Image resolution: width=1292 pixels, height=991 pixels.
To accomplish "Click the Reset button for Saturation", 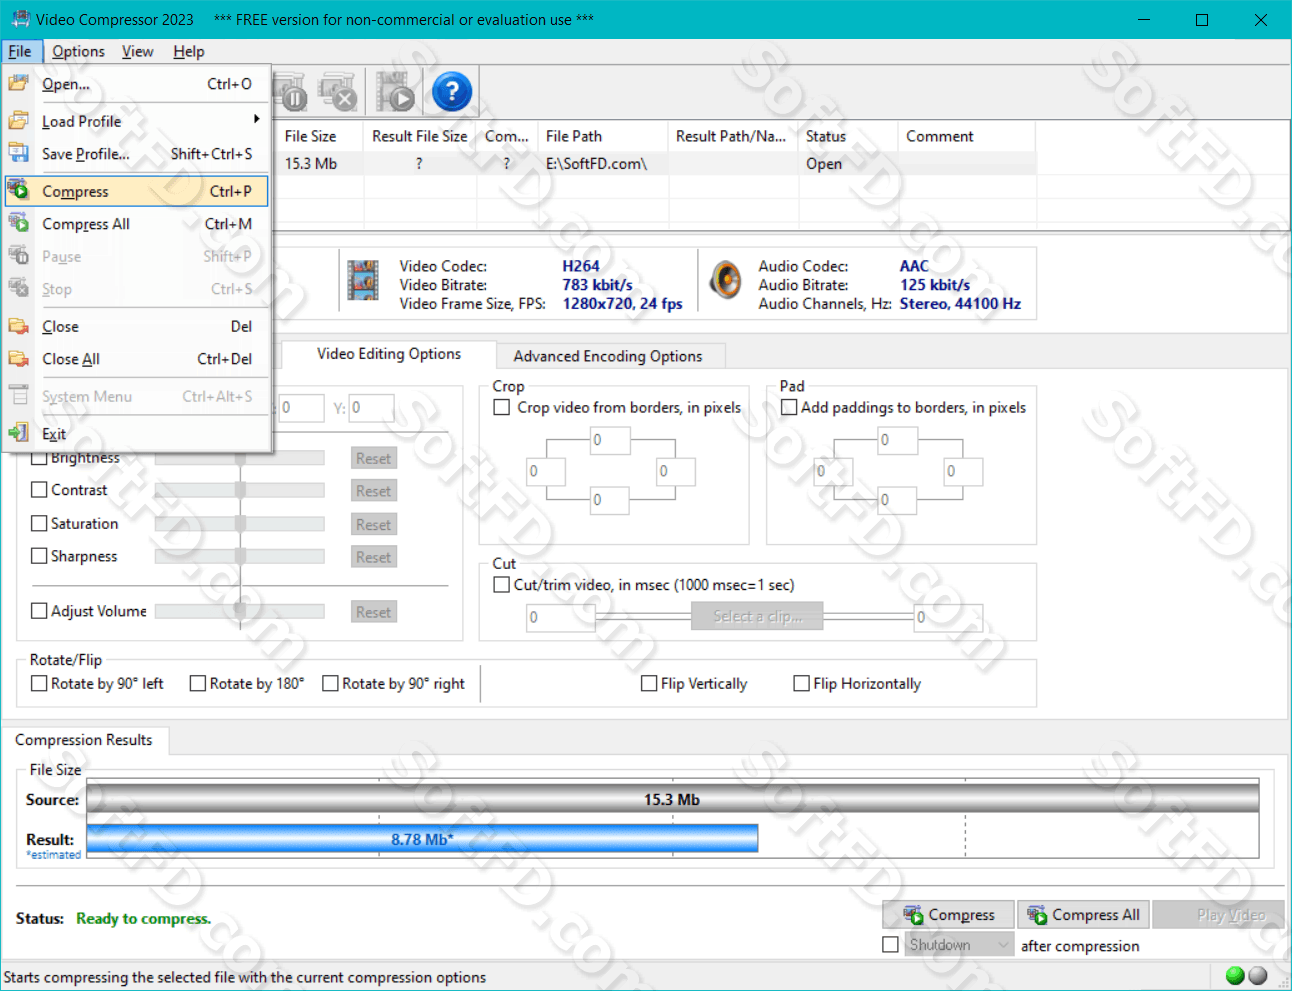I will point(374,524).
